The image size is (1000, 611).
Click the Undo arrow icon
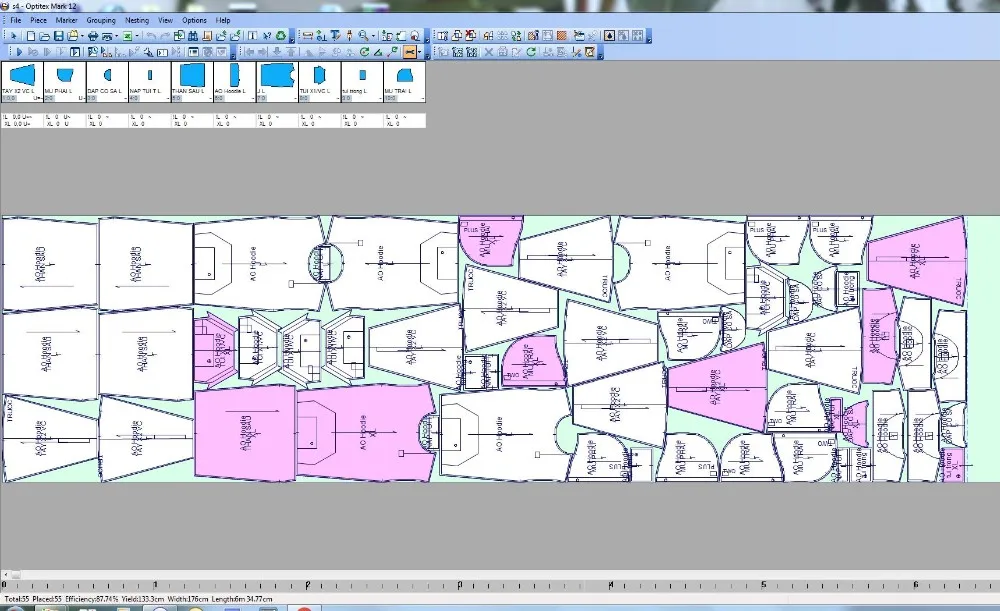[x=150, y=36]
